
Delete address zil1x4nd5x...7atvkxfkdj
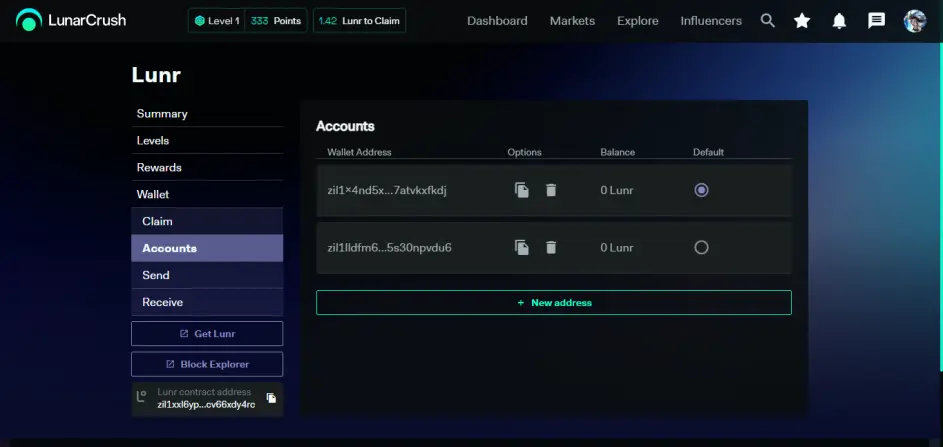pyautogui.click(x=551, y=190)
